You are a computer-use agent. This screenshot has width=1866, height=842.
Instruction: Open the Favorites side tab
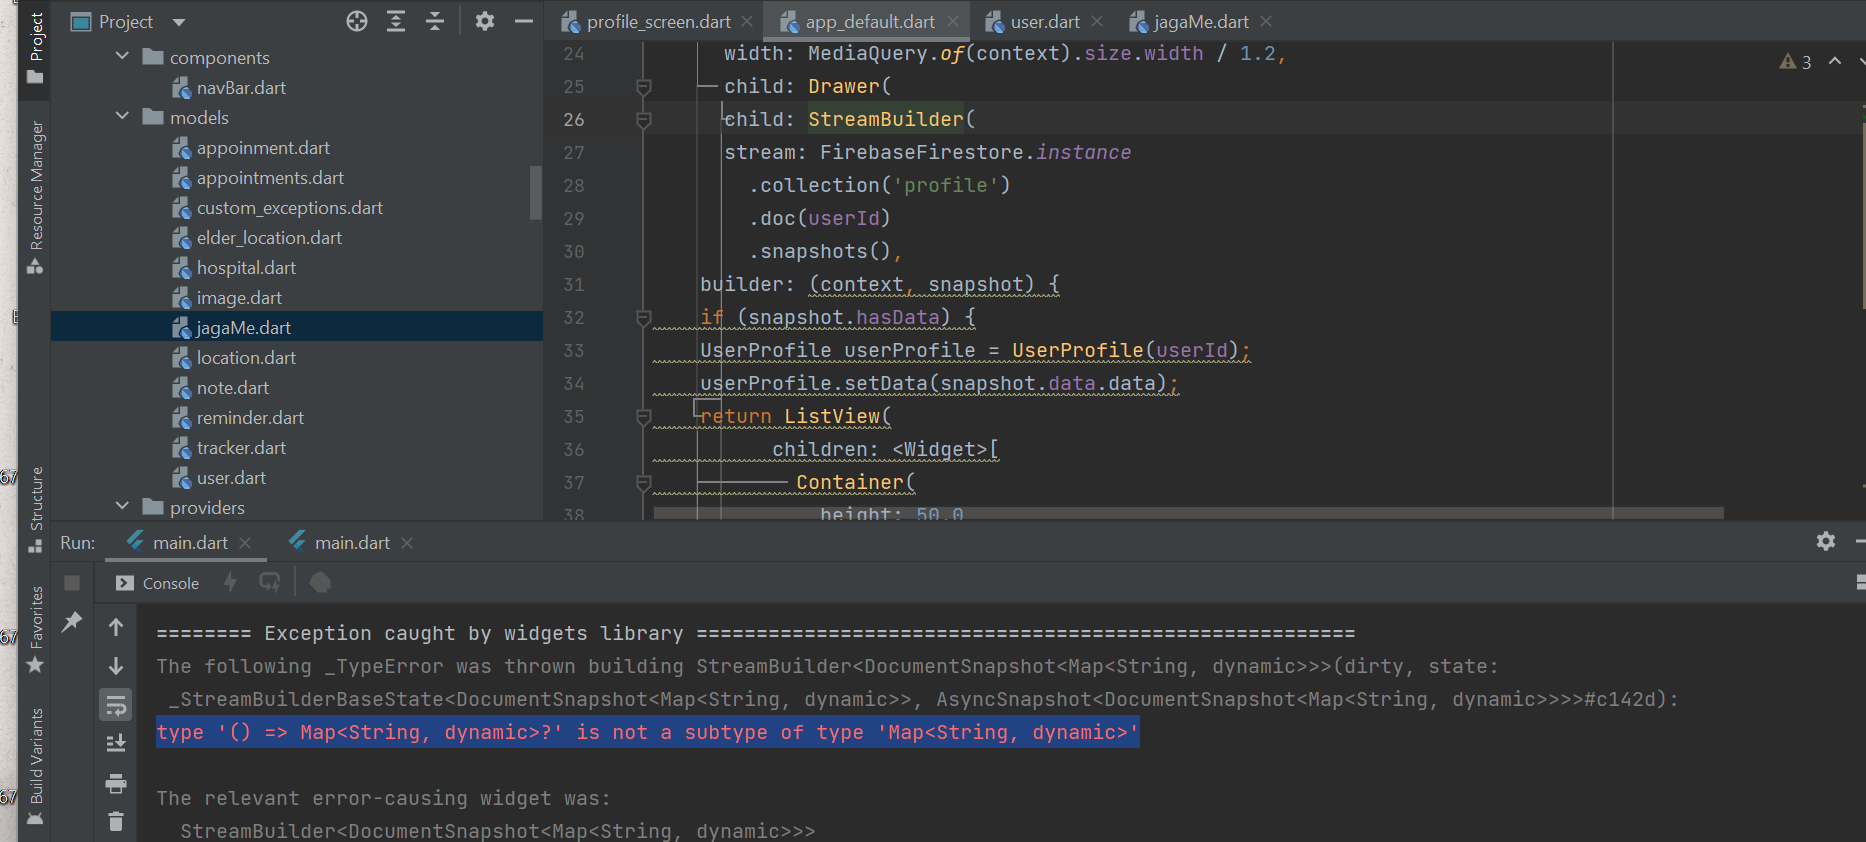[x=36, y=630]
